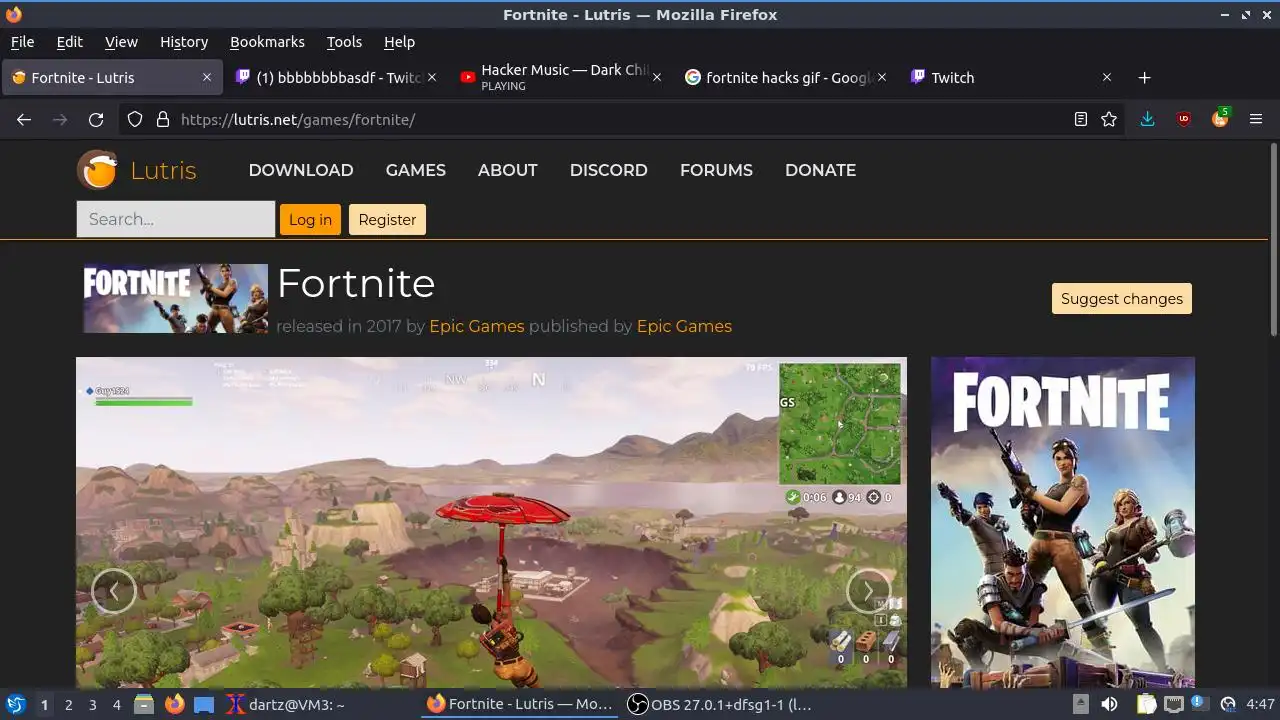Image resolution: width=1280 pixels, height=720 pixels.
Task: Switch to workspace 2 in the taskbar
Action: pyautogui.click(x=68, y=704)
